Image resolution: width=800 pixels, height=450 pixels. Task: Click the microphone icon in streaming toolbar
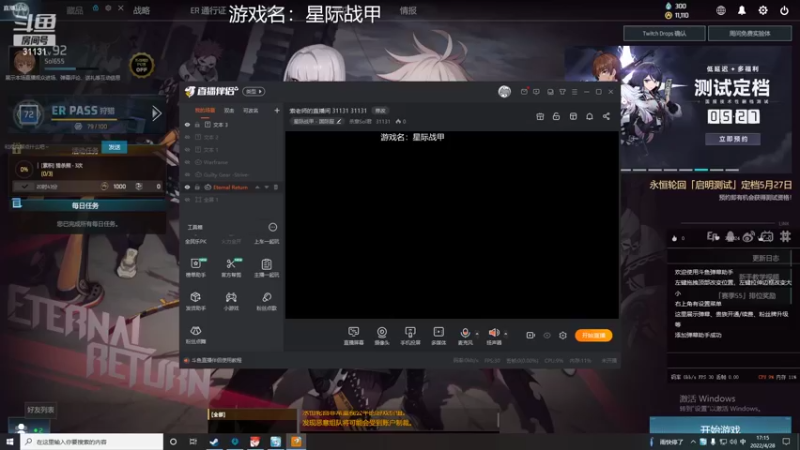click(465, 333)
